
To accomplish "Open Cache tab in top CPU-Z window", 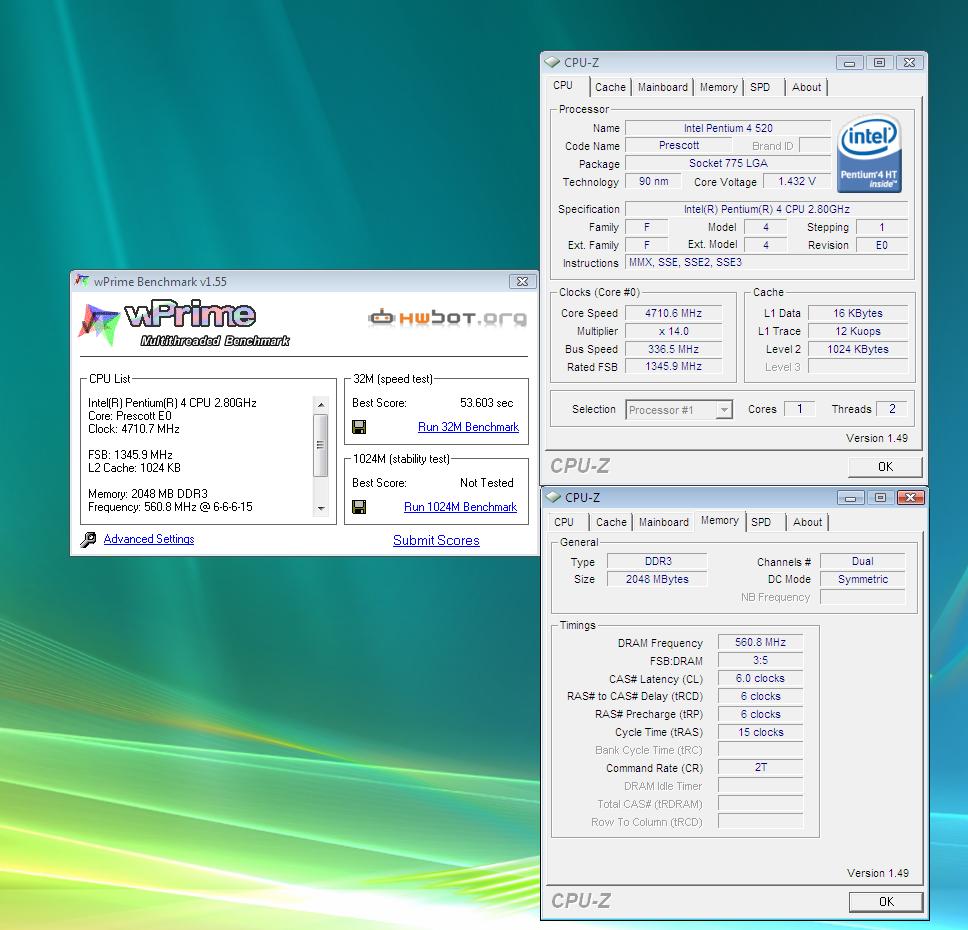I will point(611,87).
